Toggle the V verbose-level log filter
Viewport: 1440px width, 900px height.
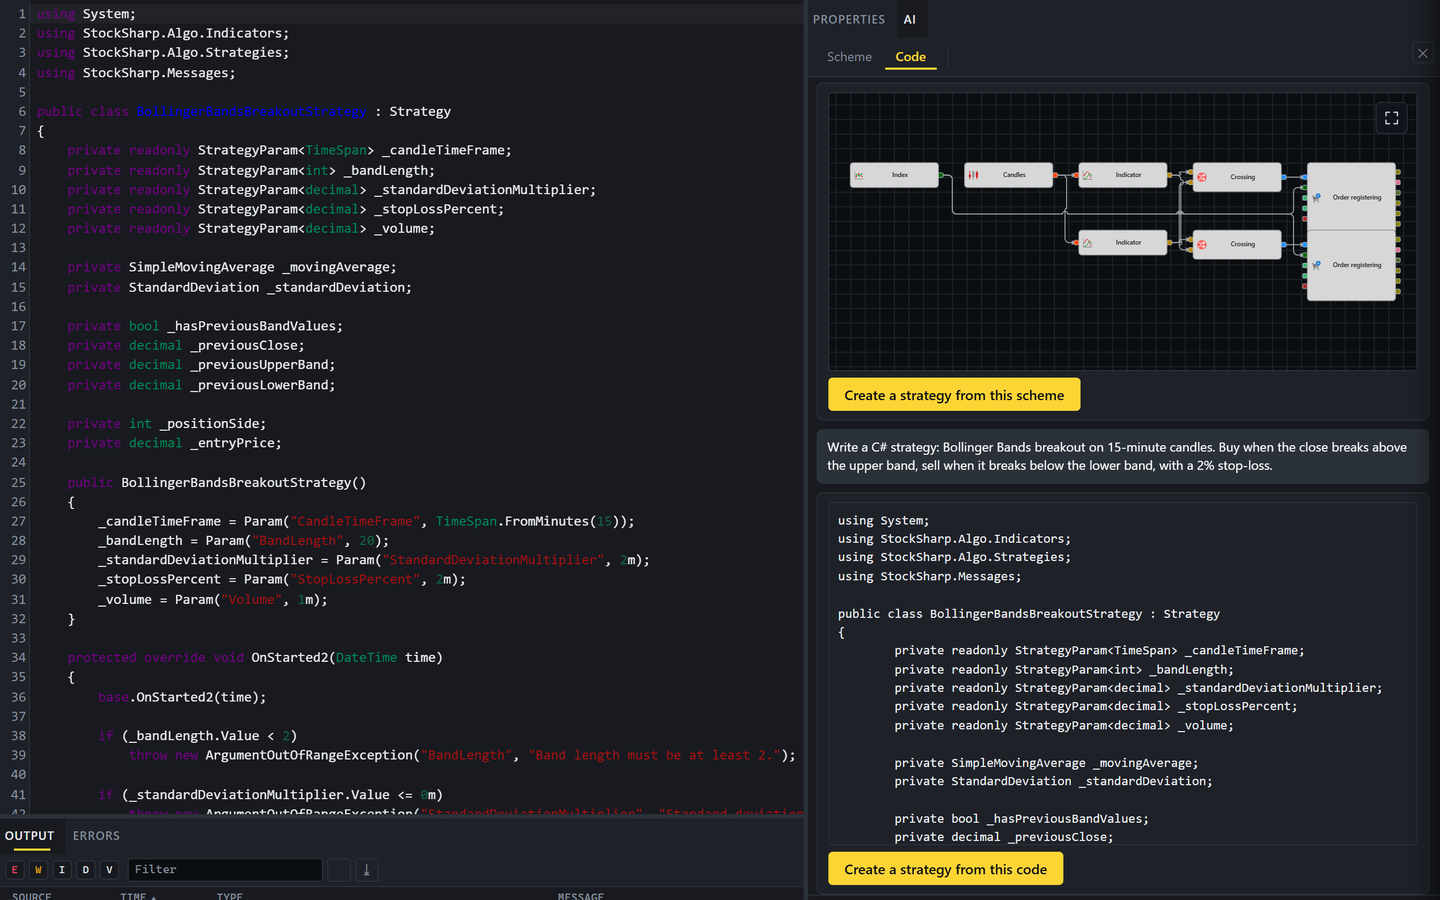pos(109,870)
